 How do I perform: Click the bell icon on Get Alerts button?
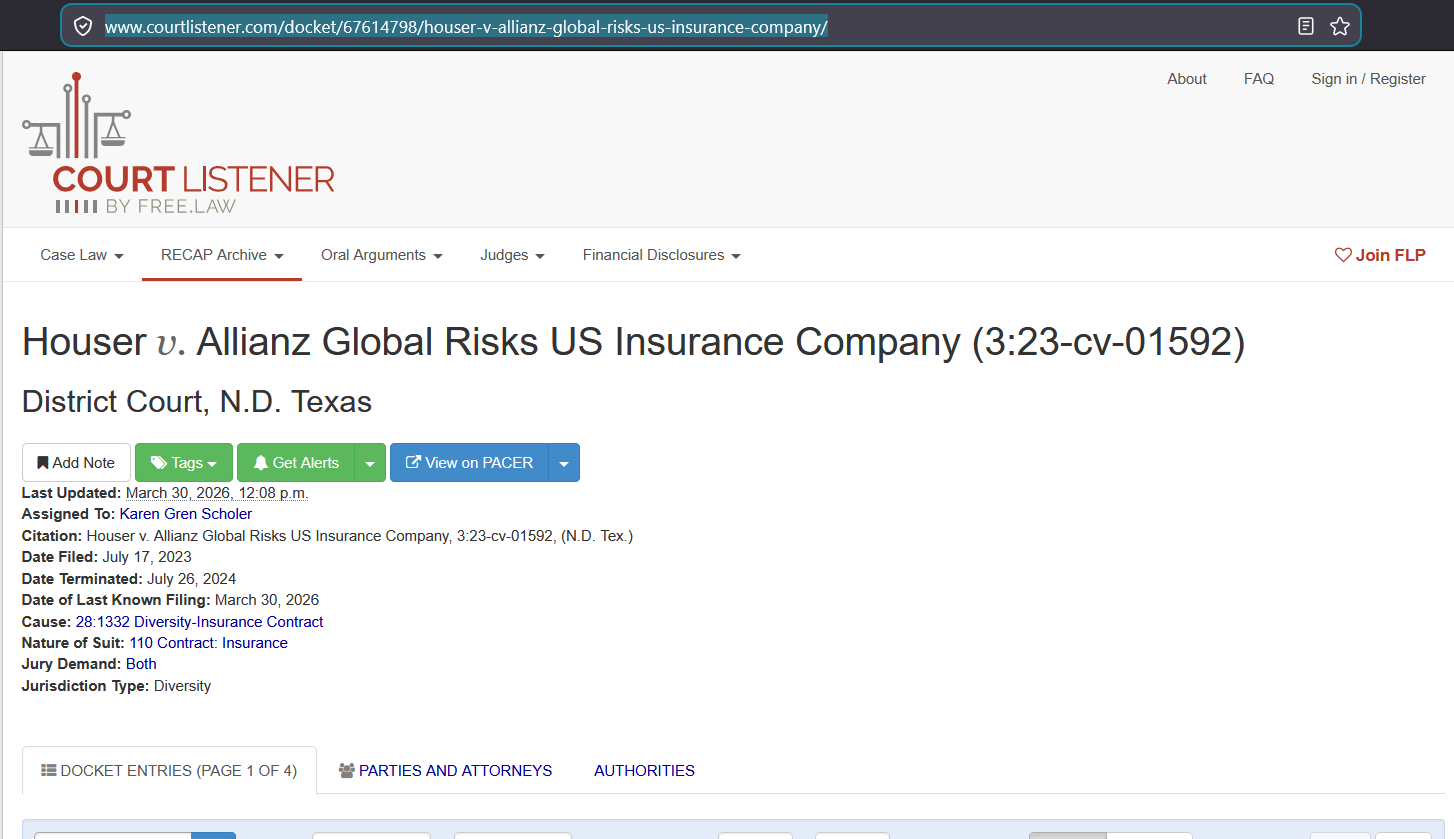click(261, 462)
